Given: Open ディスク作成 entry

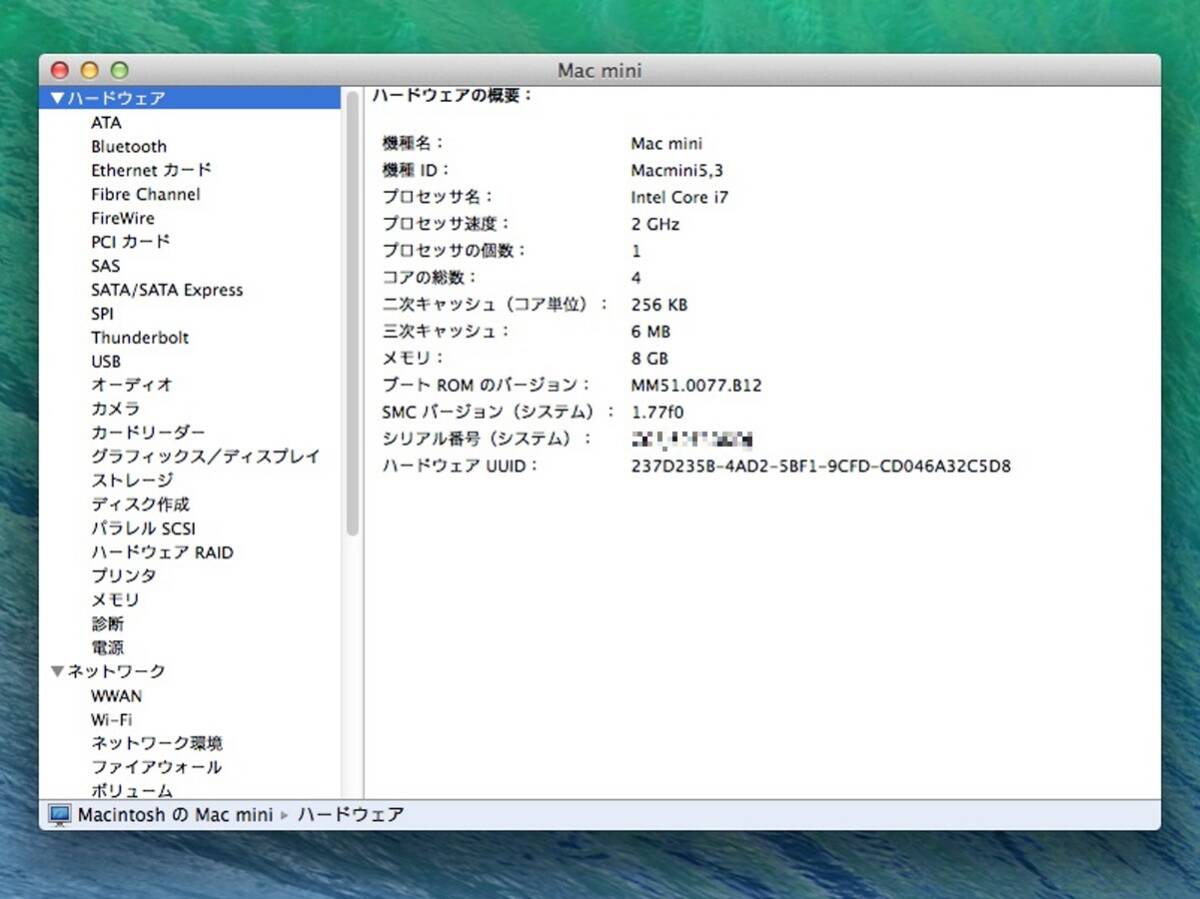Looking at the screenshot, I should coord(140,504).
